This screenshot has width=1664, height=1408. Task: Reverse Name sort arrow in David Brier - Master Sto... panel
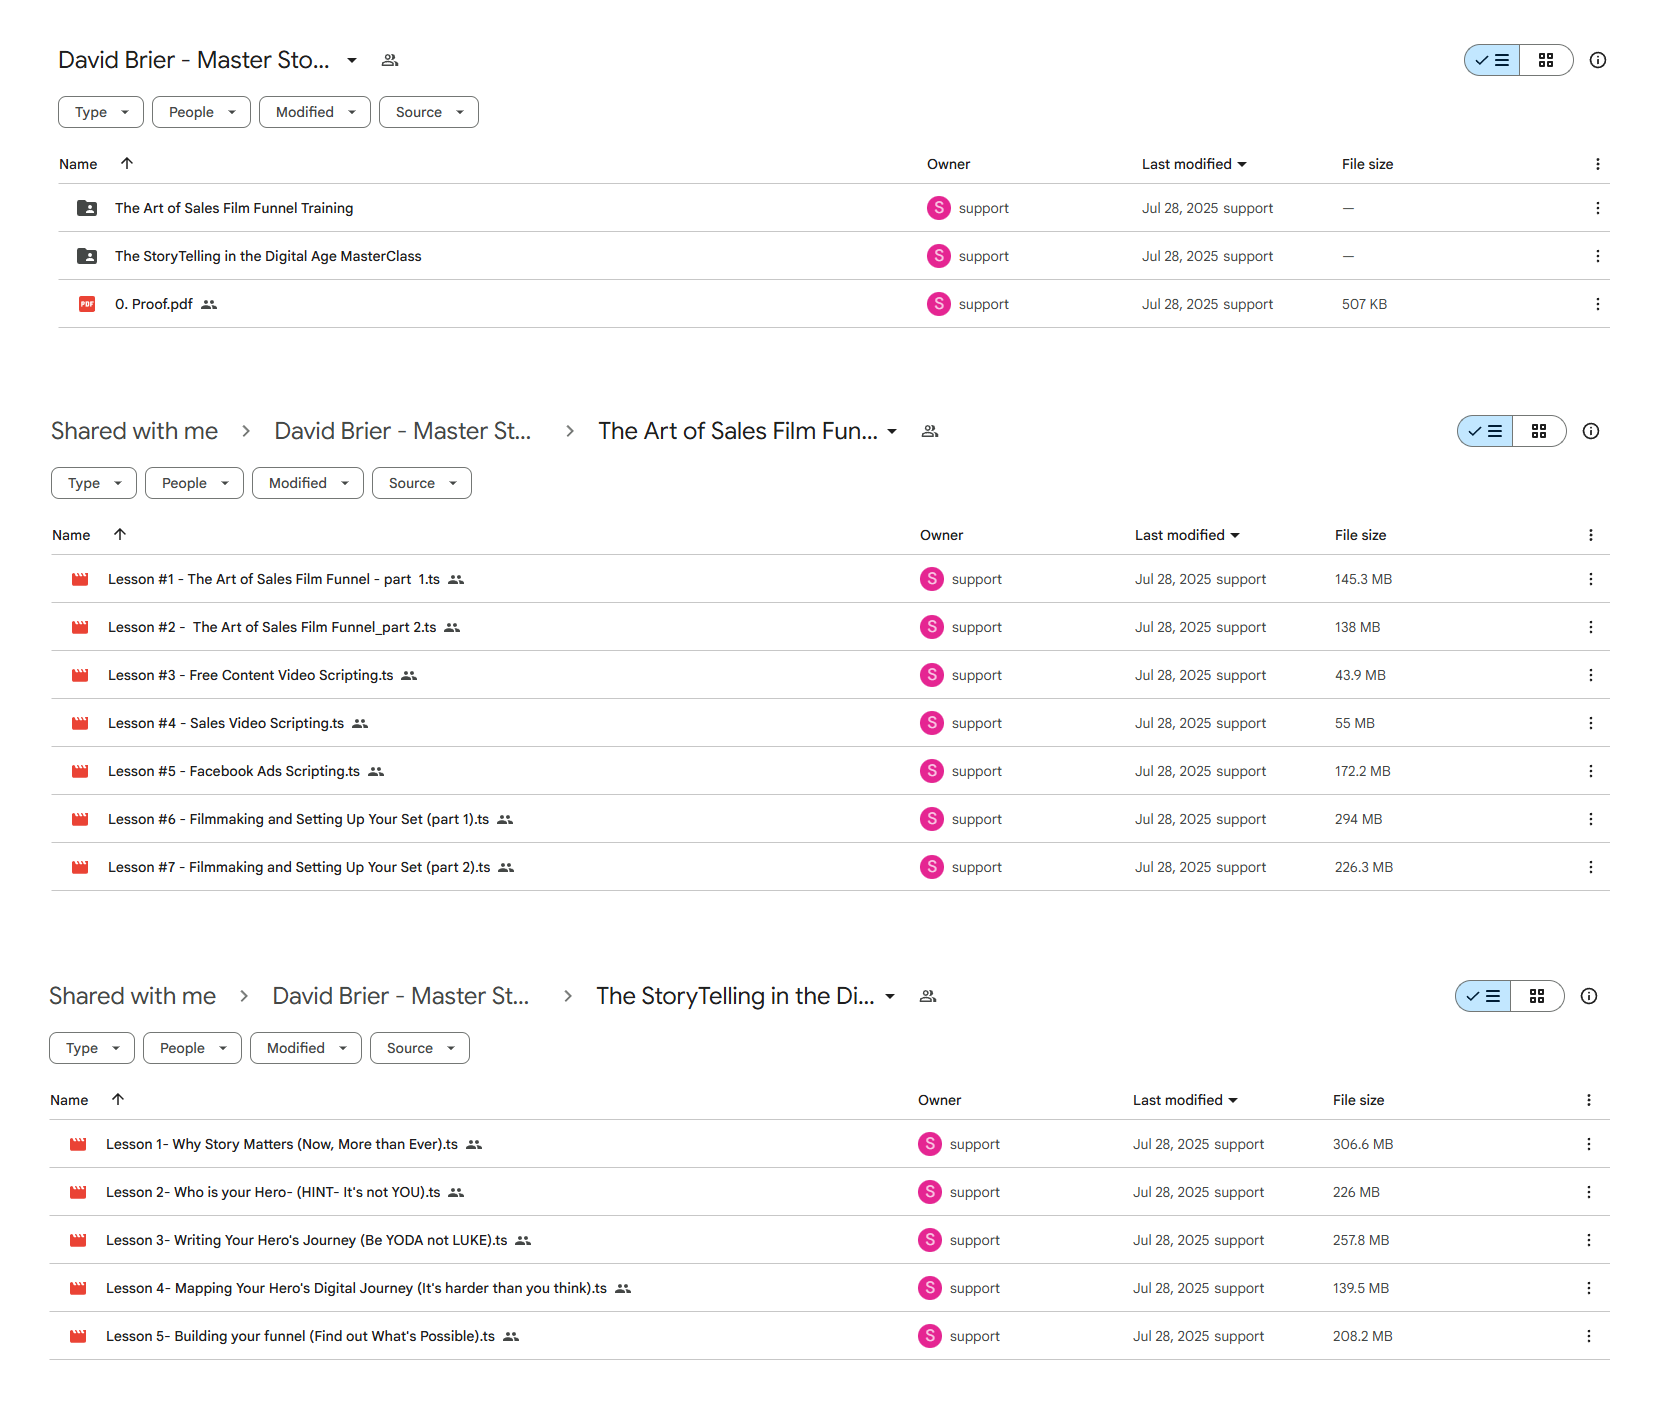[127, 163]
